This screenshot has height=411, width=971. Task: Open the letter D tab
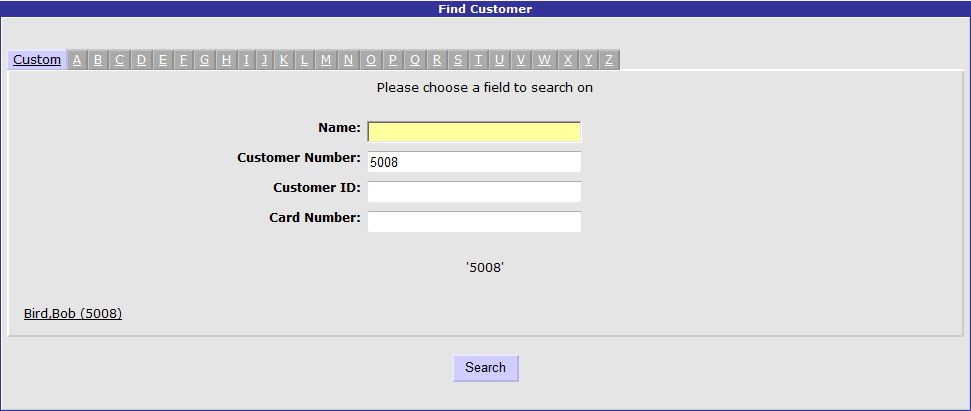coord(141,60)
